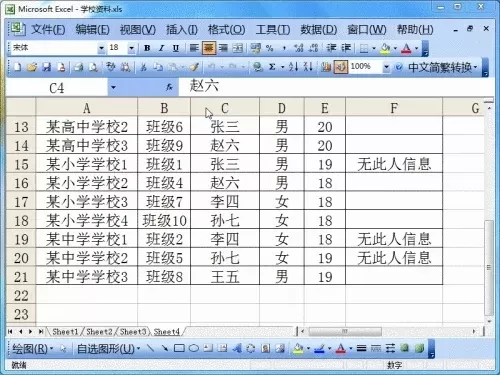Viewport: 500px width, 375px height.
Task: Select the Rectangle drawing tool
Action: [x=179, y=349]
